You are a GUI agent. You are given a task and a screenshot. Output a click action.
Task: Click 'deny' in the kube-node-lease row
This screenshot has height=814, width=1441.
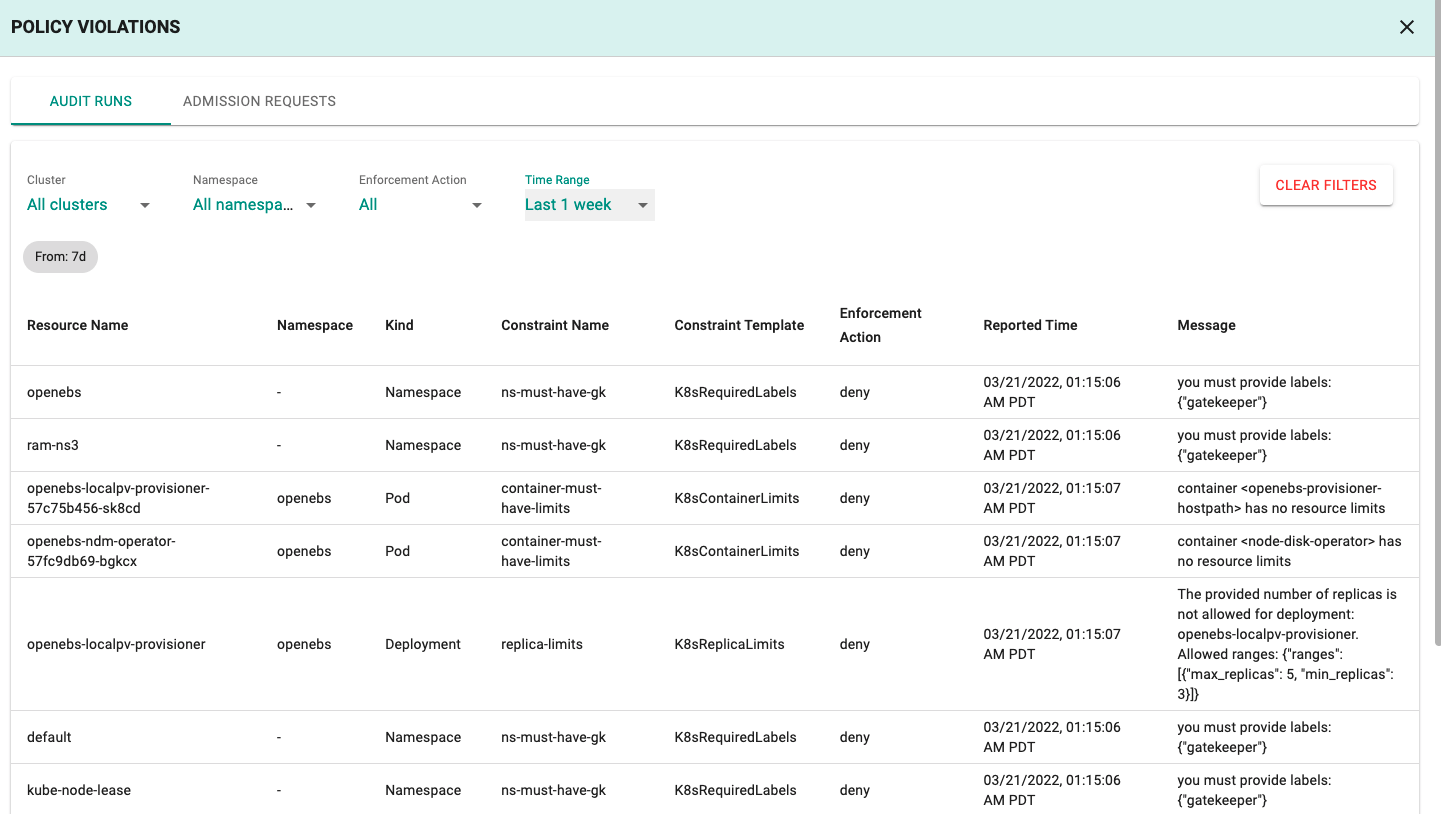[x=855, y=790]
